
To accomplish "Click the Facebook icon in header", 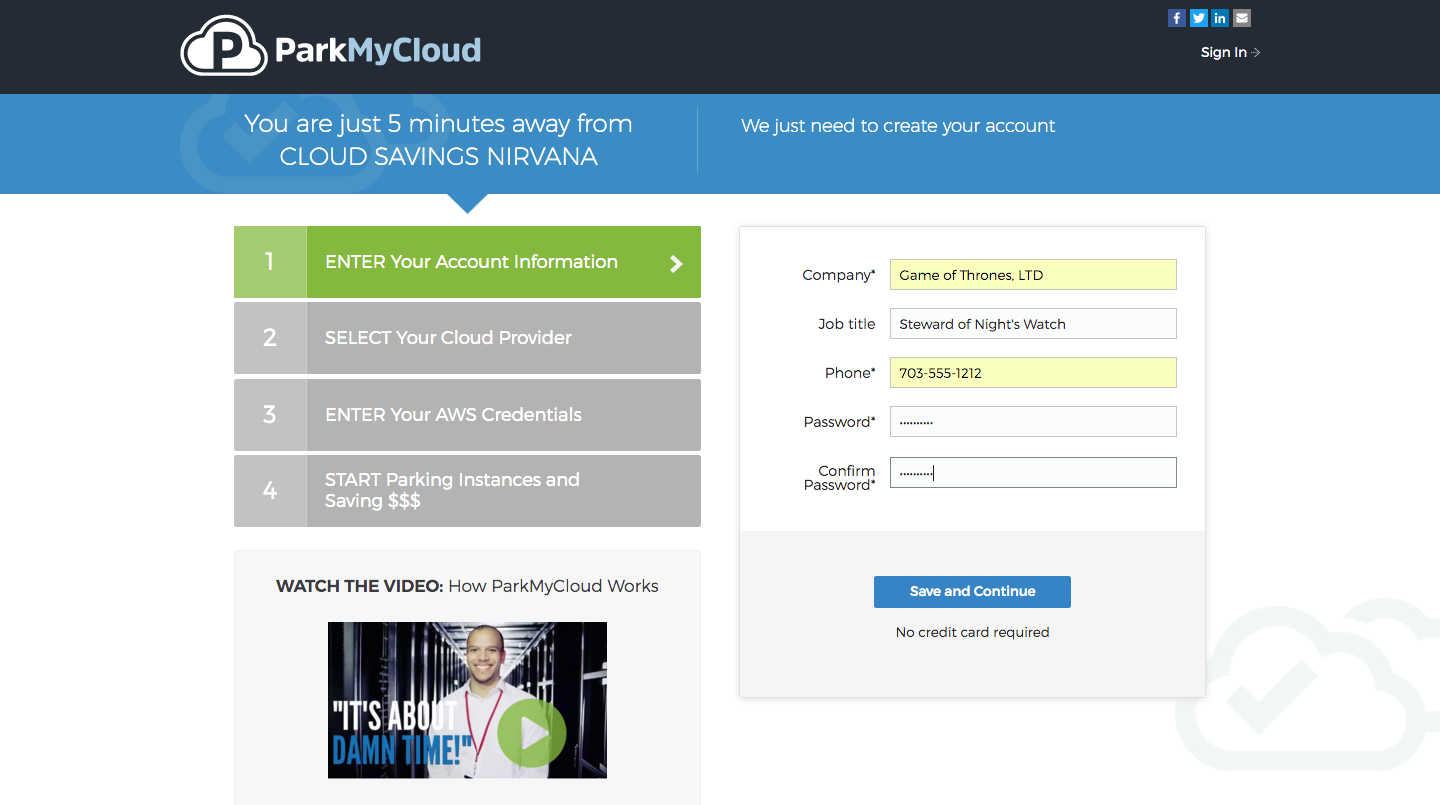I will [x=1177, y=18].
